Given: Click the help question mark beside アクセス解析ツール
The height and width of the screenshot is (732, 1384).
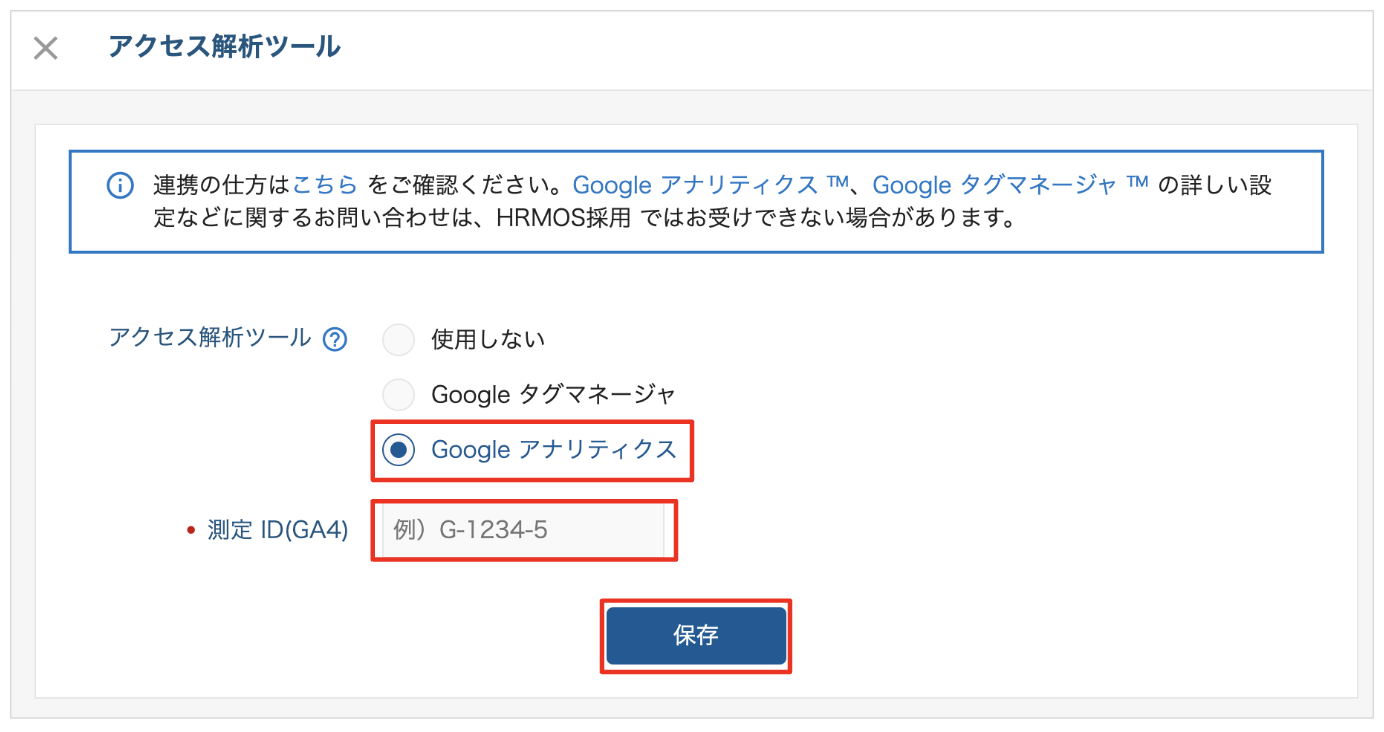Looking at the screenshot, I should coord(335,340).
